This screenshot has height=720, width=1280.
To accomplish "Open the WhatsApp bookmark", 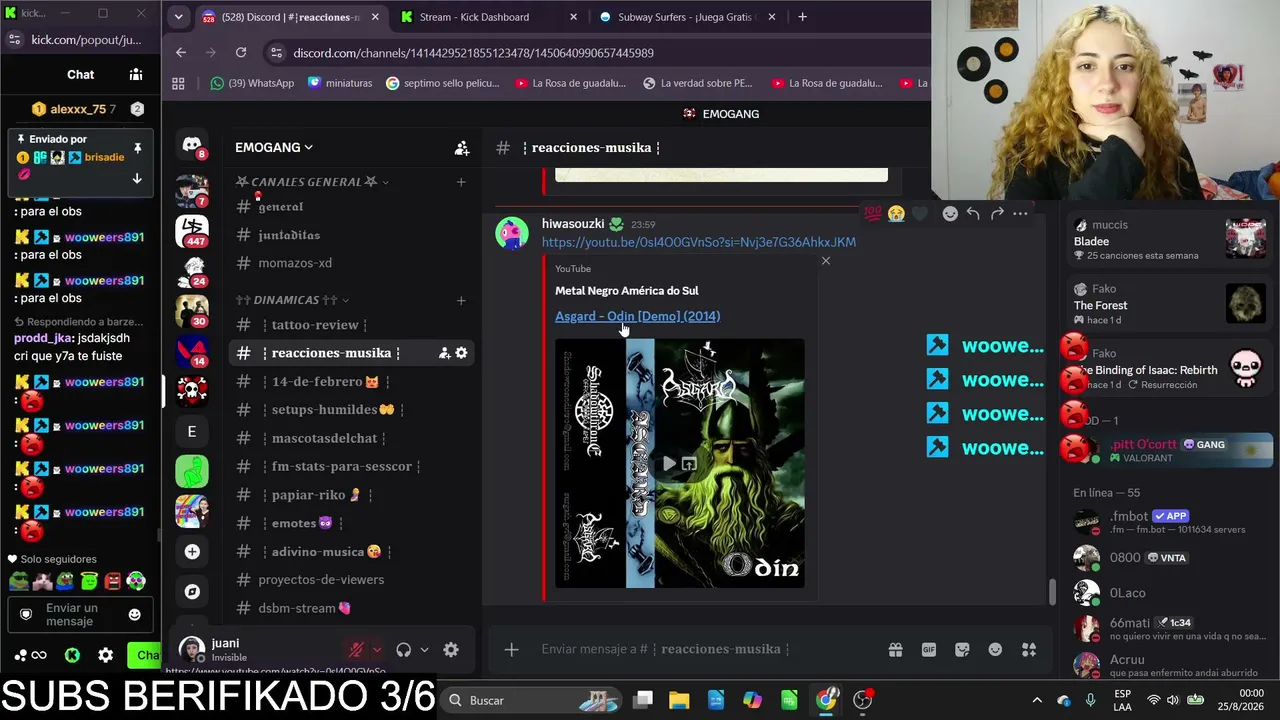I will (252, 84).
